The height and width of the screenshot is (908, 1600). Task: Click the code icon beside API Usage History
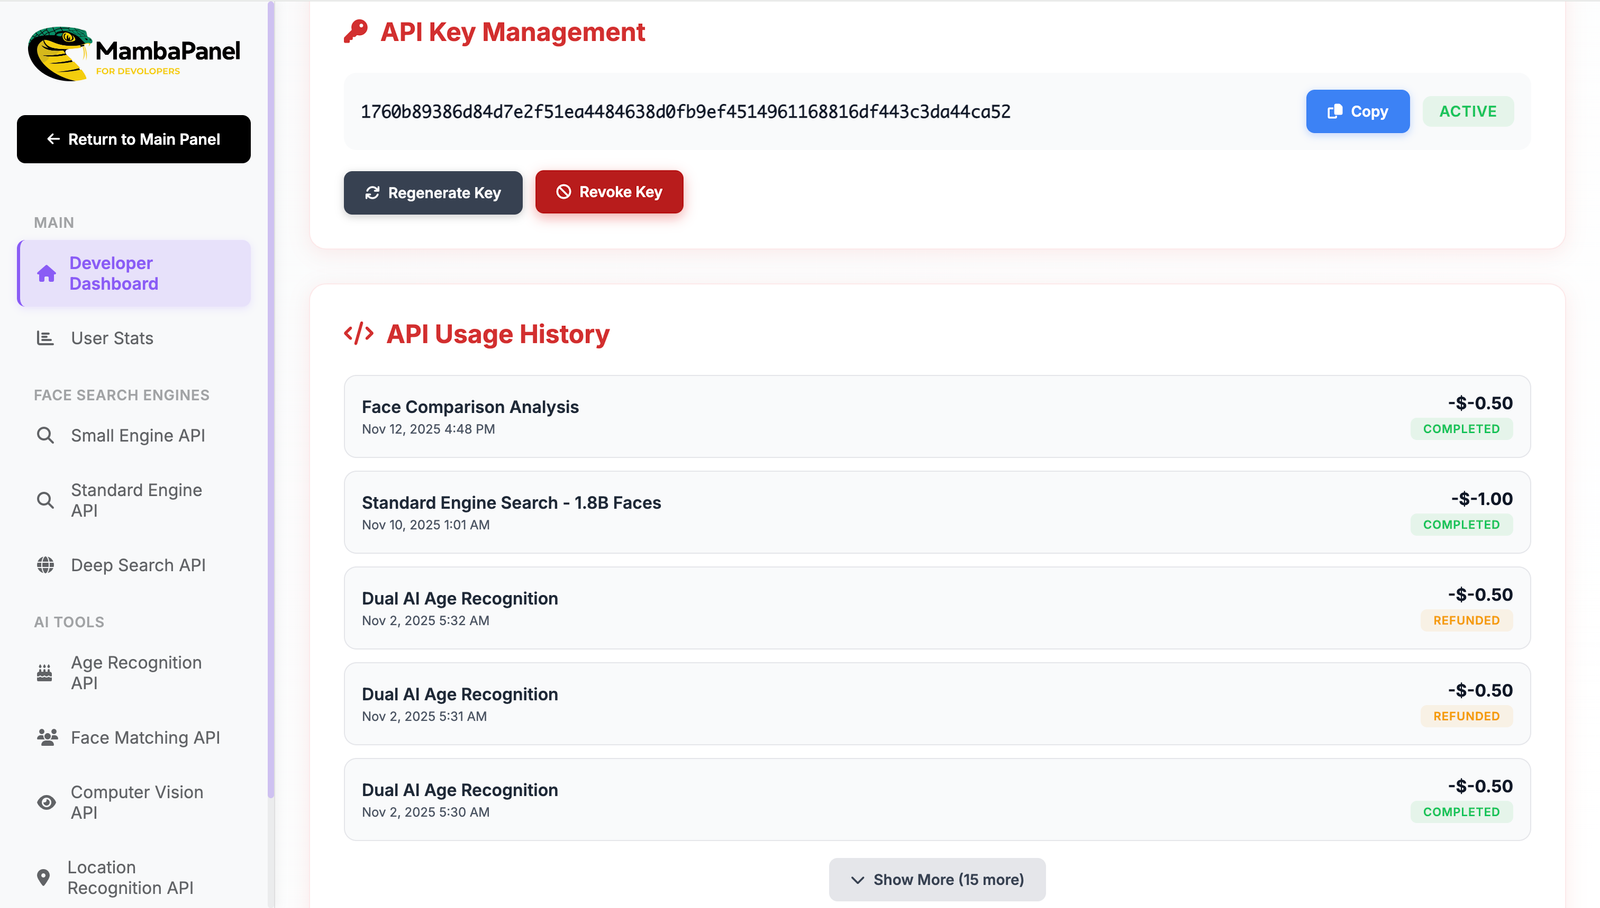357,334
